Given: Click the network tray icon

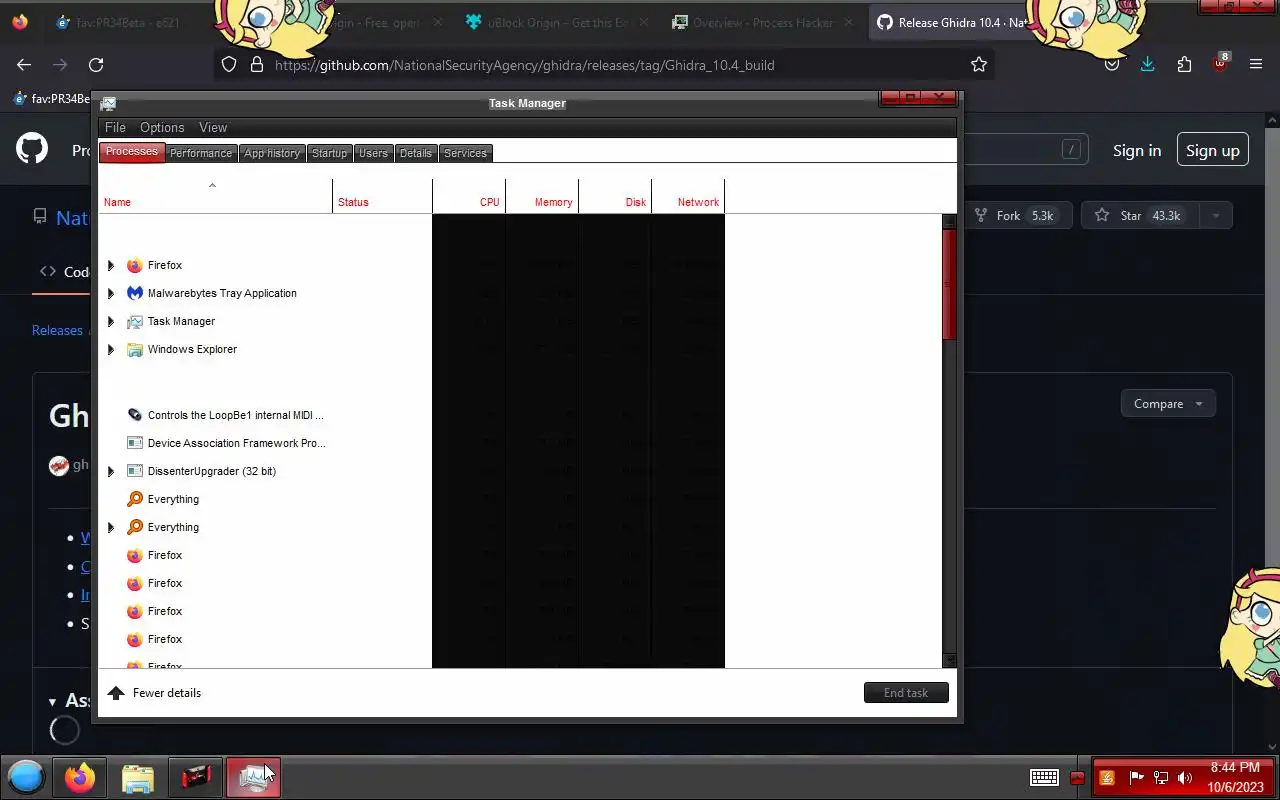Looking at the screenshot, I should tap(1161, 777).
